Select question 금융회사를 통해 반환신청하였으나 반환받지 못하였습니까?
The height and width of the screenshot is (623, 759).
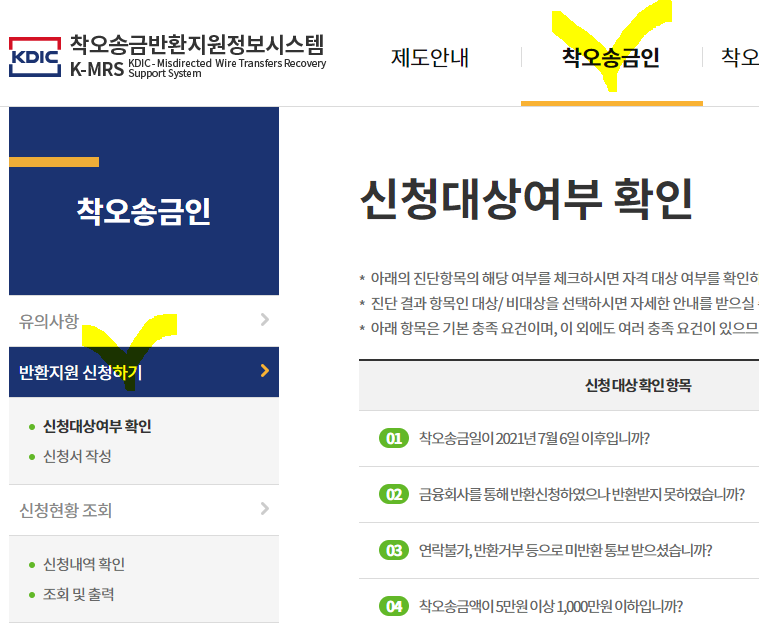click(581, 494)
